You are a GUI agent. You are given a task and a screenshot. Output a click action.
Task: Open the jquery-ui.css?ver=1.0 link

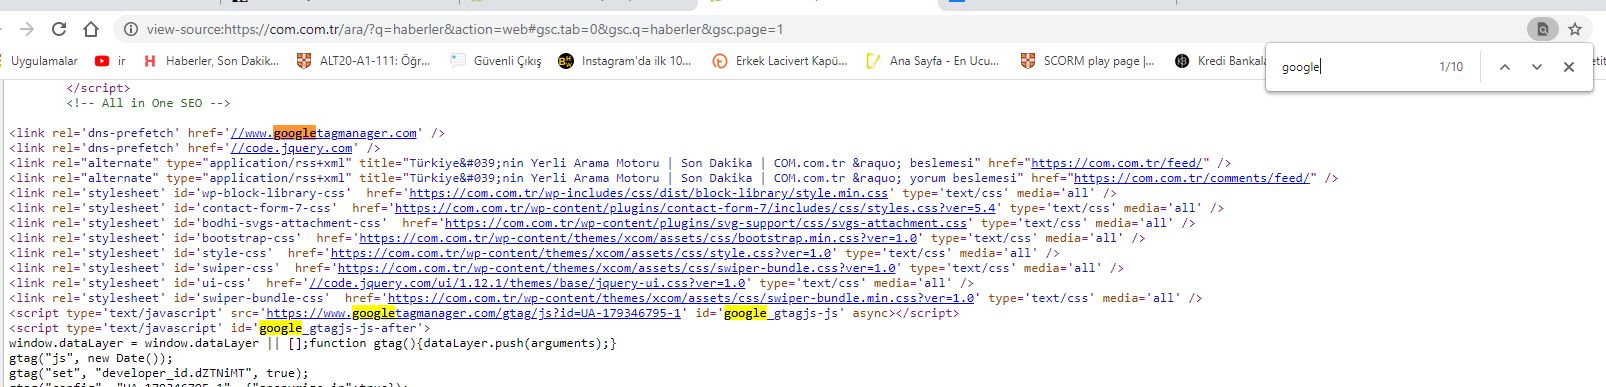[x=527, y=283]
